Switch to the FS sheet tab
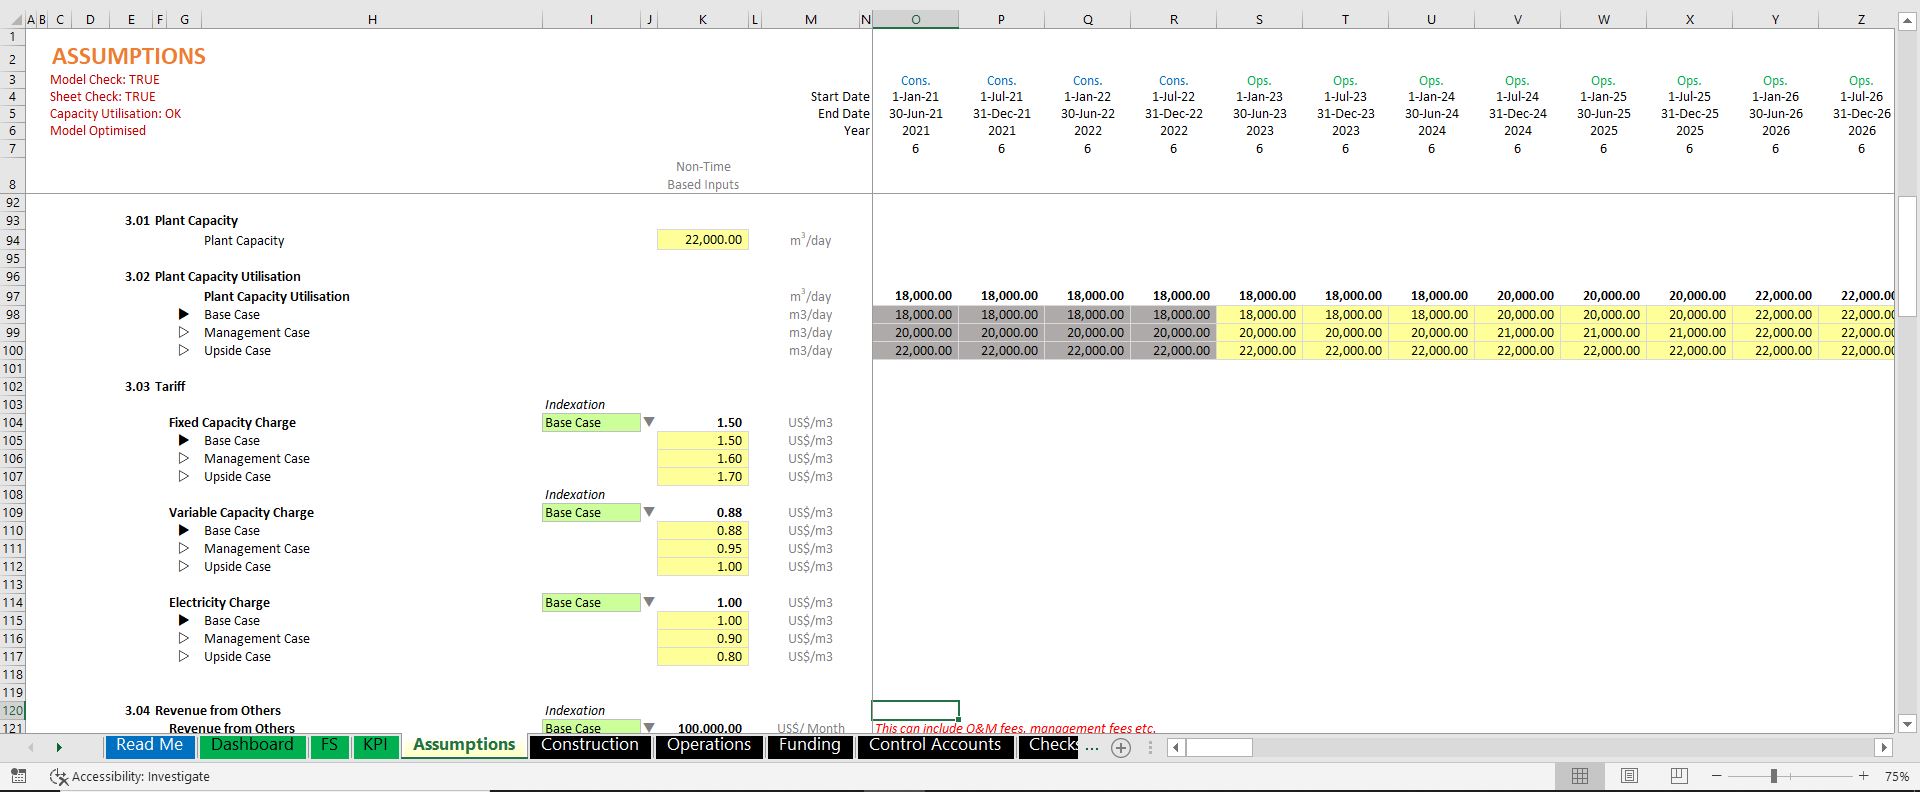Image resolution: width=1920 pixels, height=792 pixels. pos(329,746)
